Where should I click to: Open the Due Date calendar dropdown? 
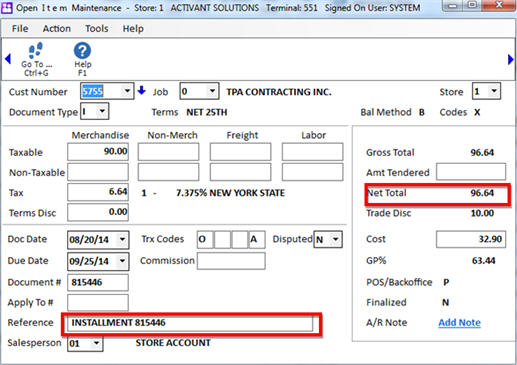pyautogui.click(x=122, y=261)
